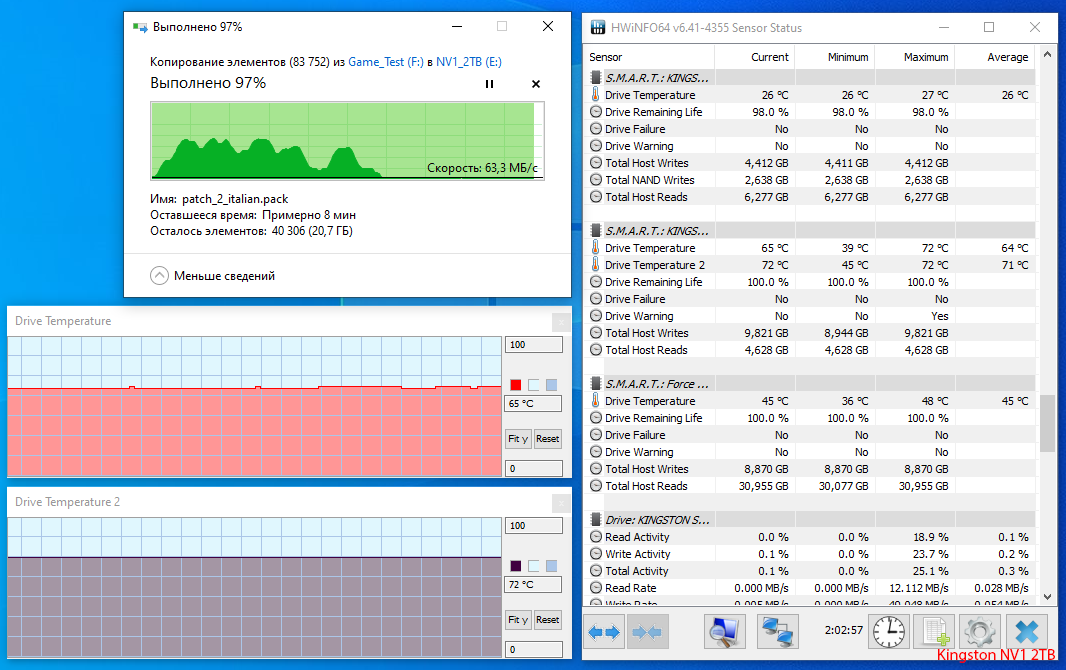1066x670 pixels.
Task: Click the collapse columns arrows icon in HWiNFO
Action: [647, 632]
